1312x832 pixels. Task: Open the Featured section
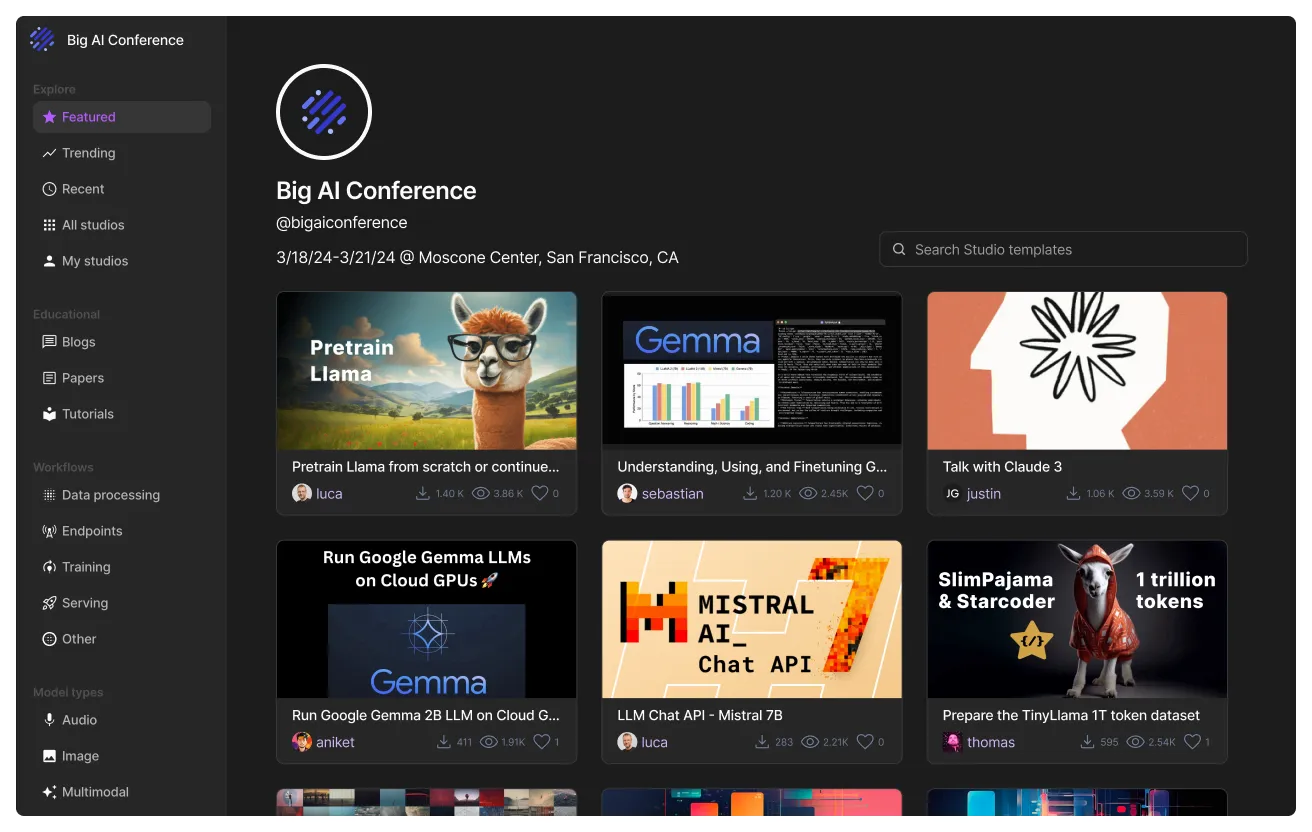pos(122,117)
